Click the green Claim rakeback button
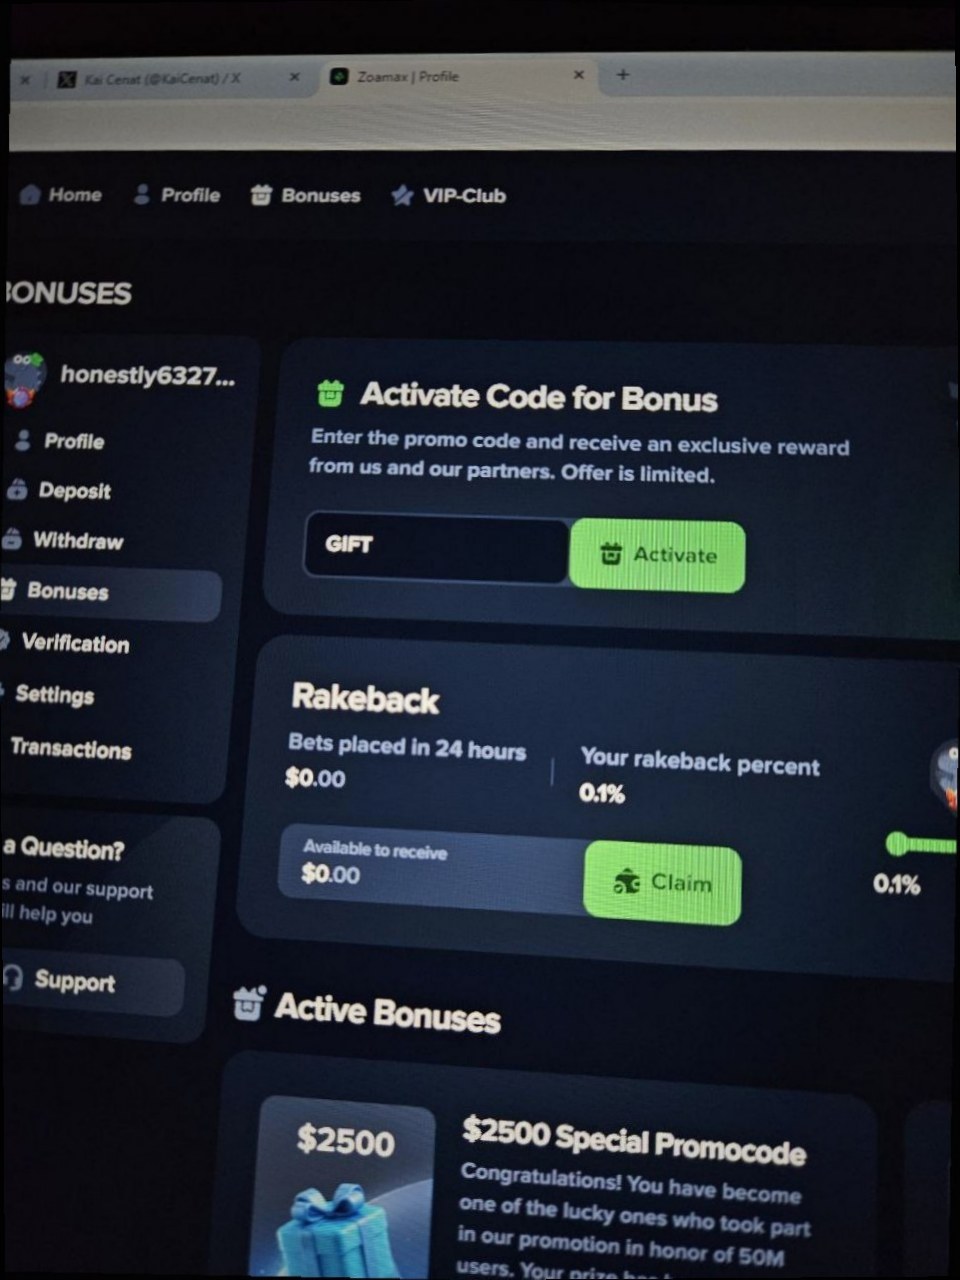The image size is (960, 1280). click(662, 882)
